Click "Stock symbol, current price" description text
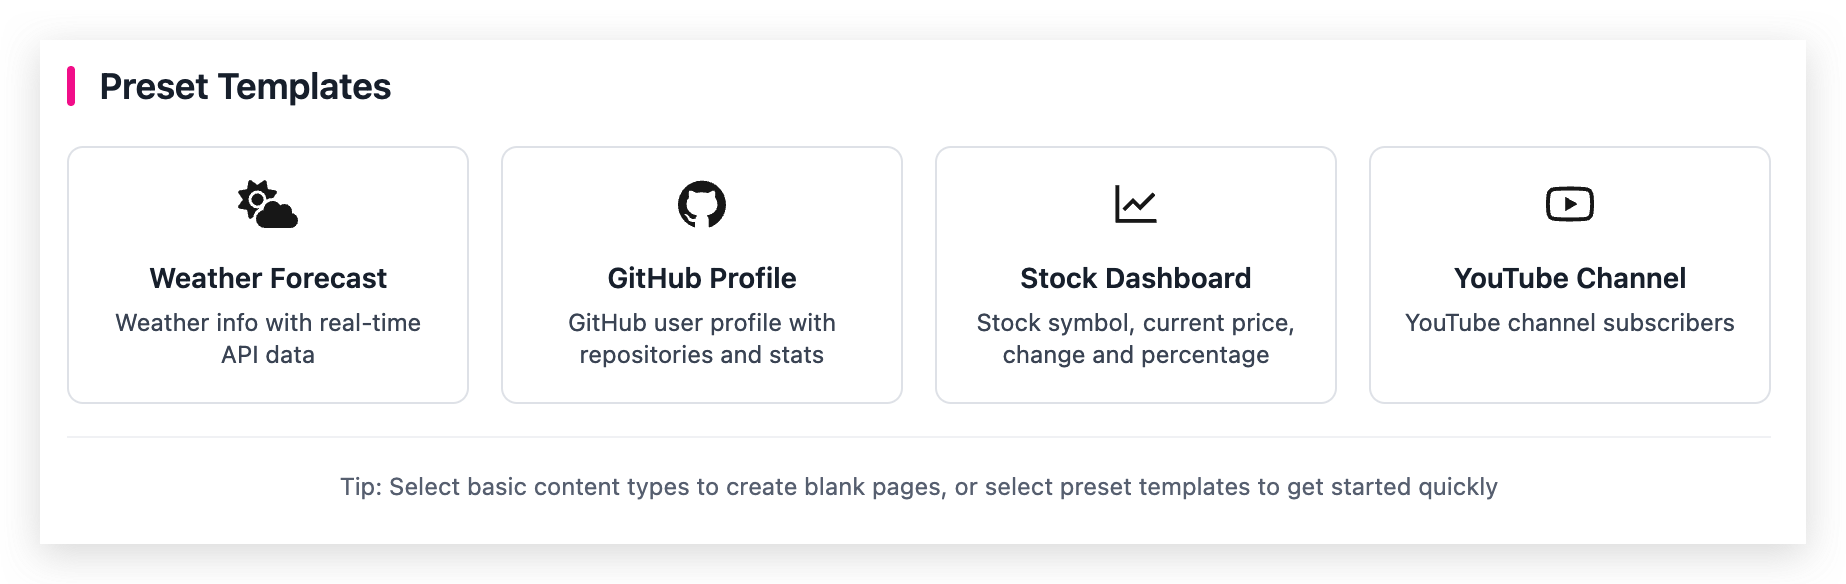 (x=1135, y=338)
